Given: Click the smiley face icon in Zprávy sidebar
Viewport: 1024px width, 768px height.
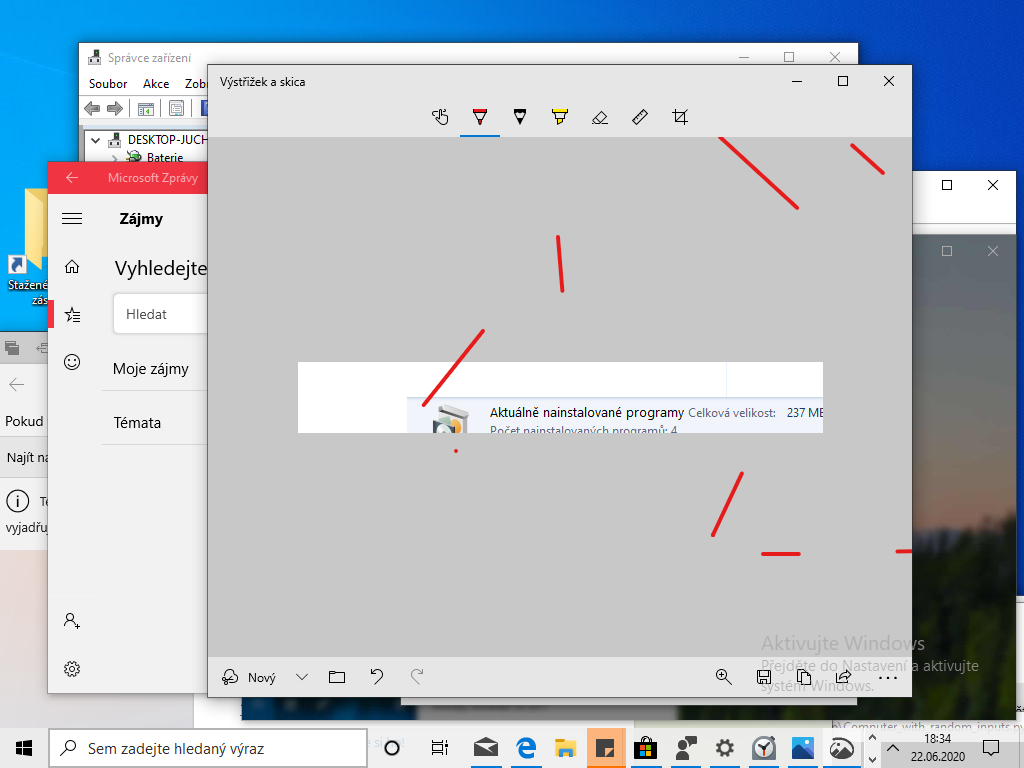Looking at the screenshot, I should (x=72, y=362).
